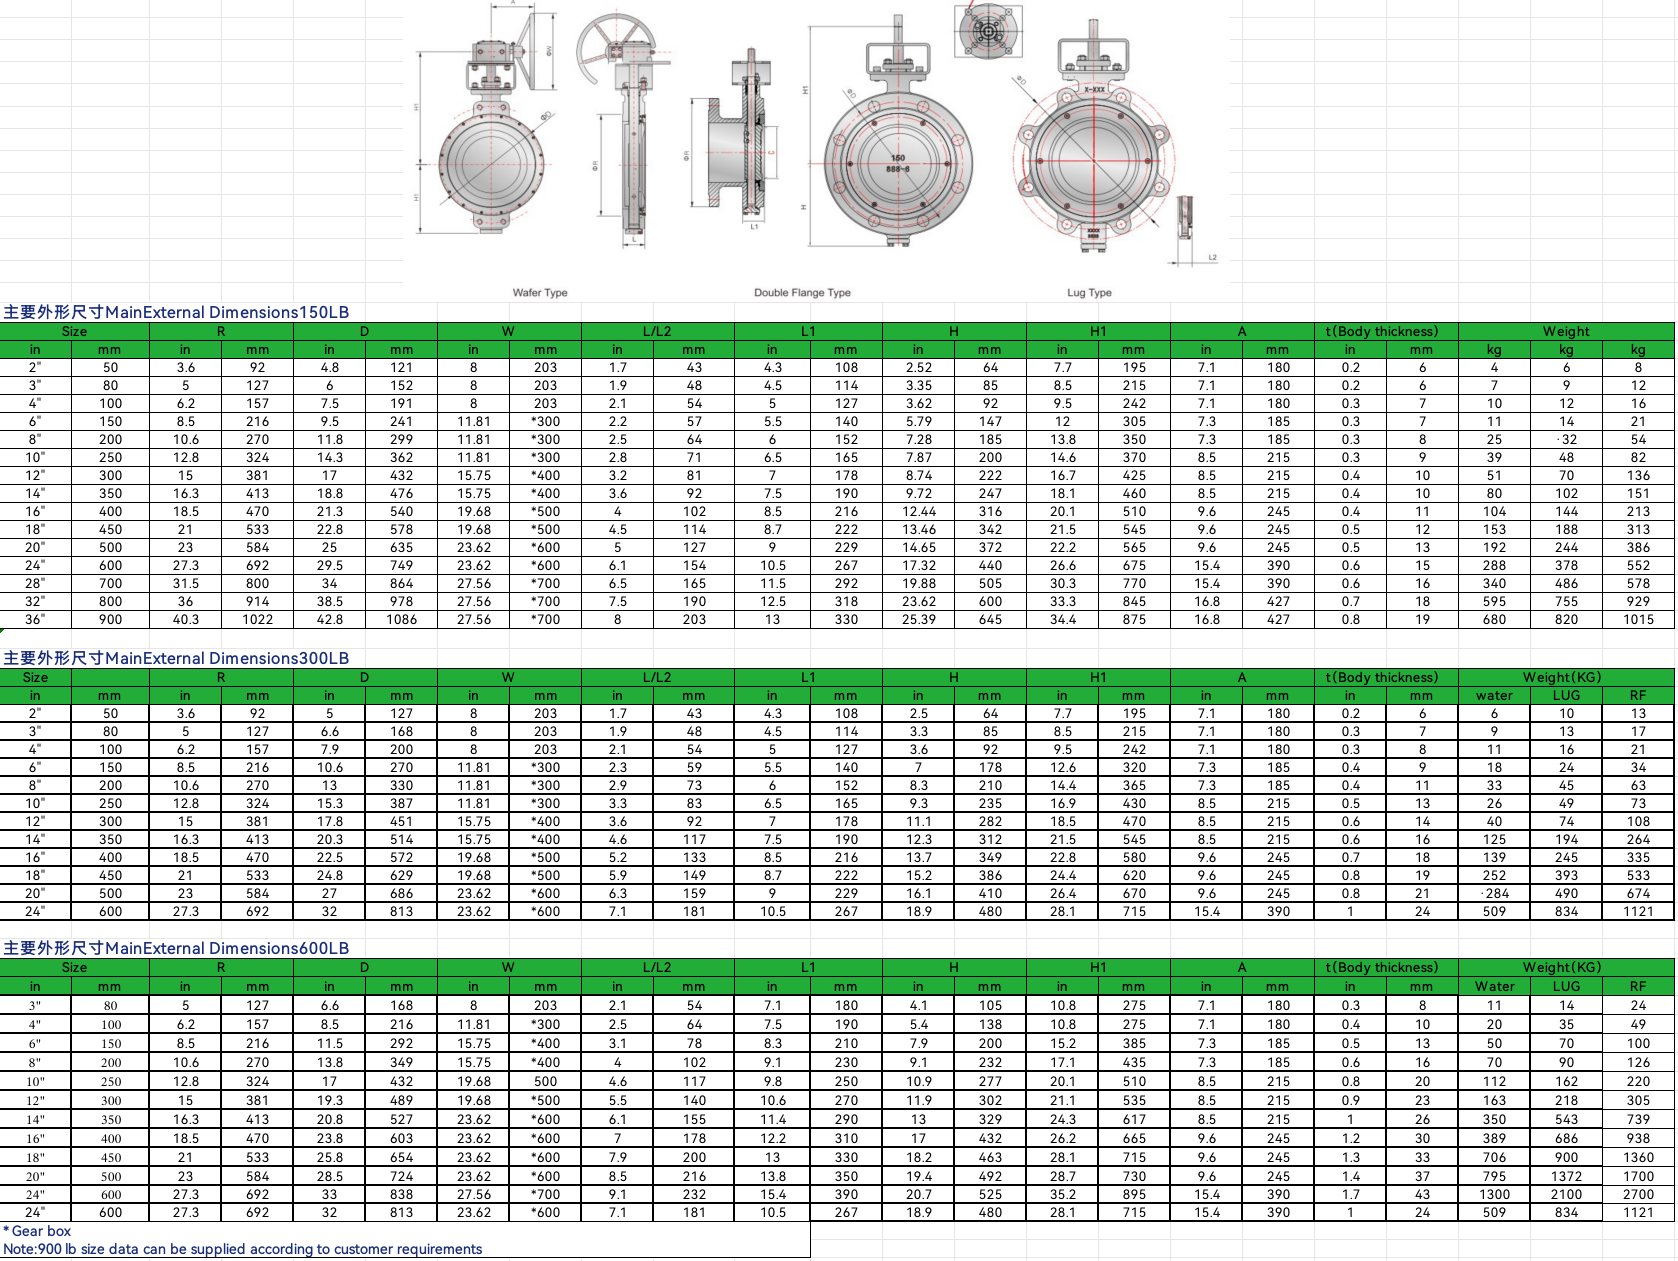This screenshot has width=1678, height=1261.
Task: Select cell with value 914
Action: (x=257, y=602)
